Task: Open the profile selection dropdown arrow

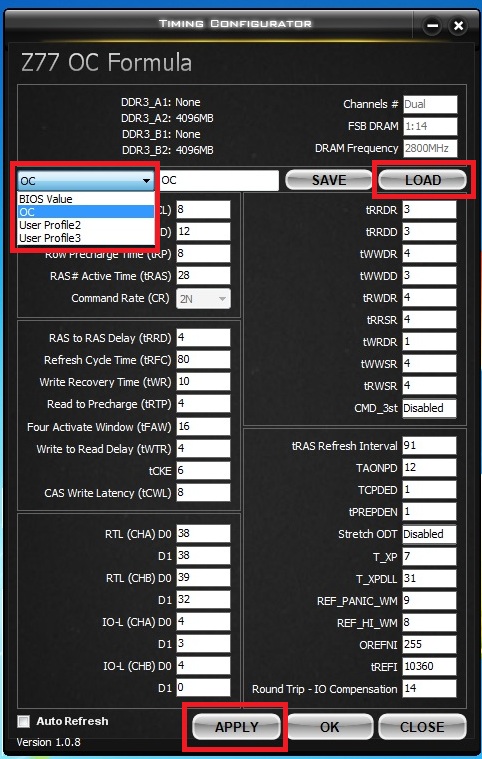Action: [146, 181]
